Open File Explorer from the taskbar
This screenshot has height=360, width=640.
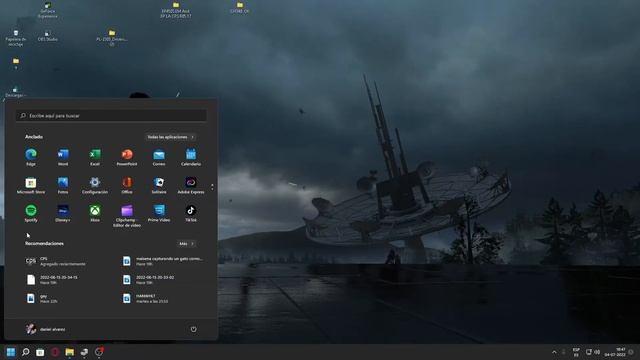point(69,352)
